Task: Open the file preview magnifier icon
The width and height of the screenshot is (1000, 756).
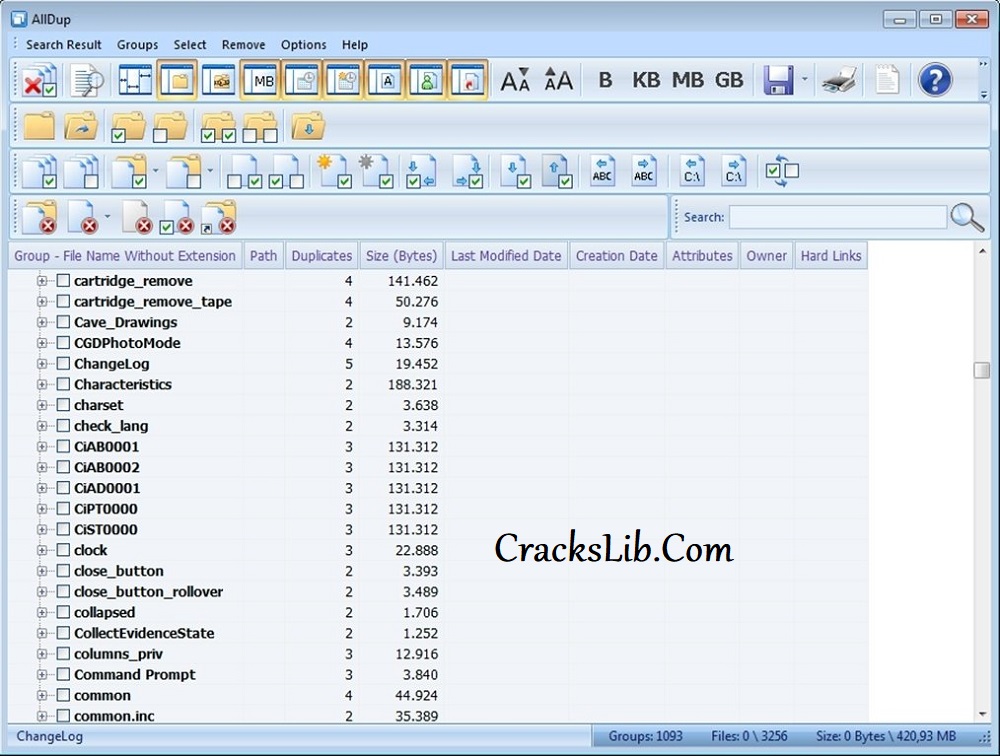Action: (x=87, y=80)
